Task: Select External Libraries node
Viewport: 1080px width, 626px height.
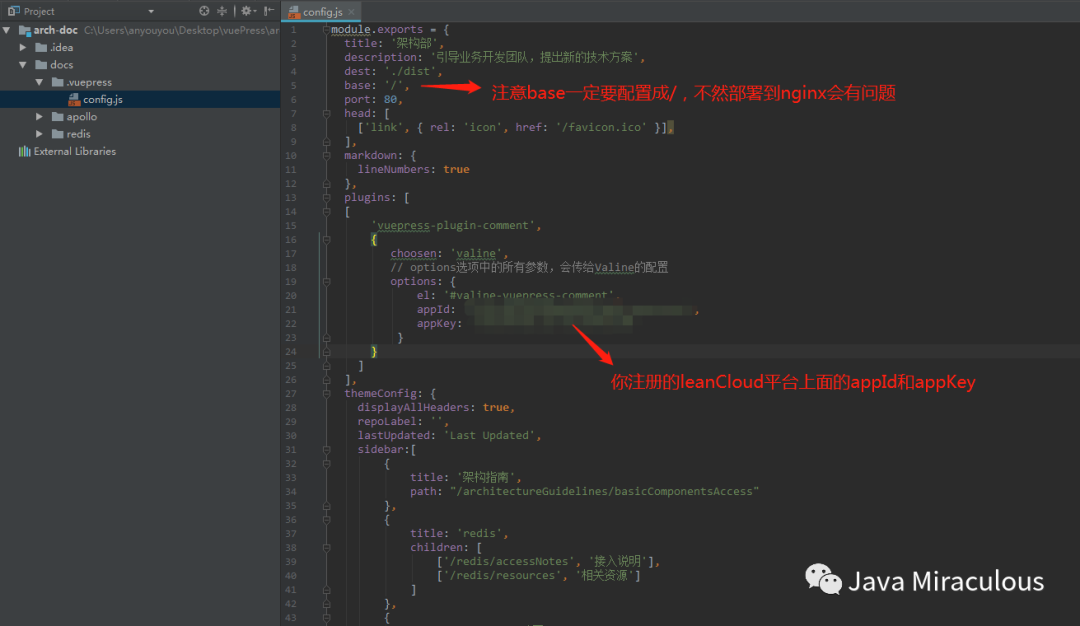Action: point(74,152)
